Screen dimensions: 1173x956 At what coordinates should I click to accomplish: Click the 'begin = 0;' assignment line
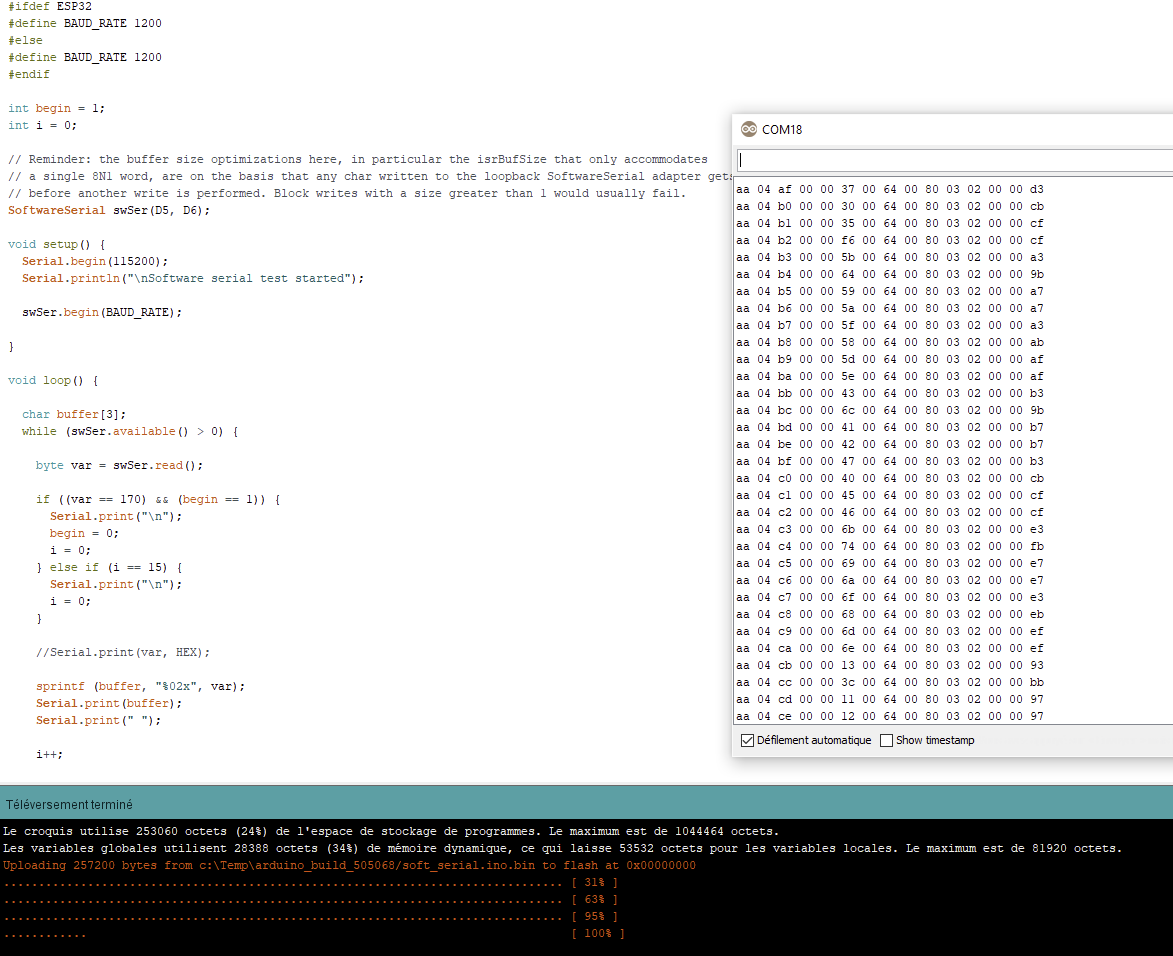tap(85, 533)
